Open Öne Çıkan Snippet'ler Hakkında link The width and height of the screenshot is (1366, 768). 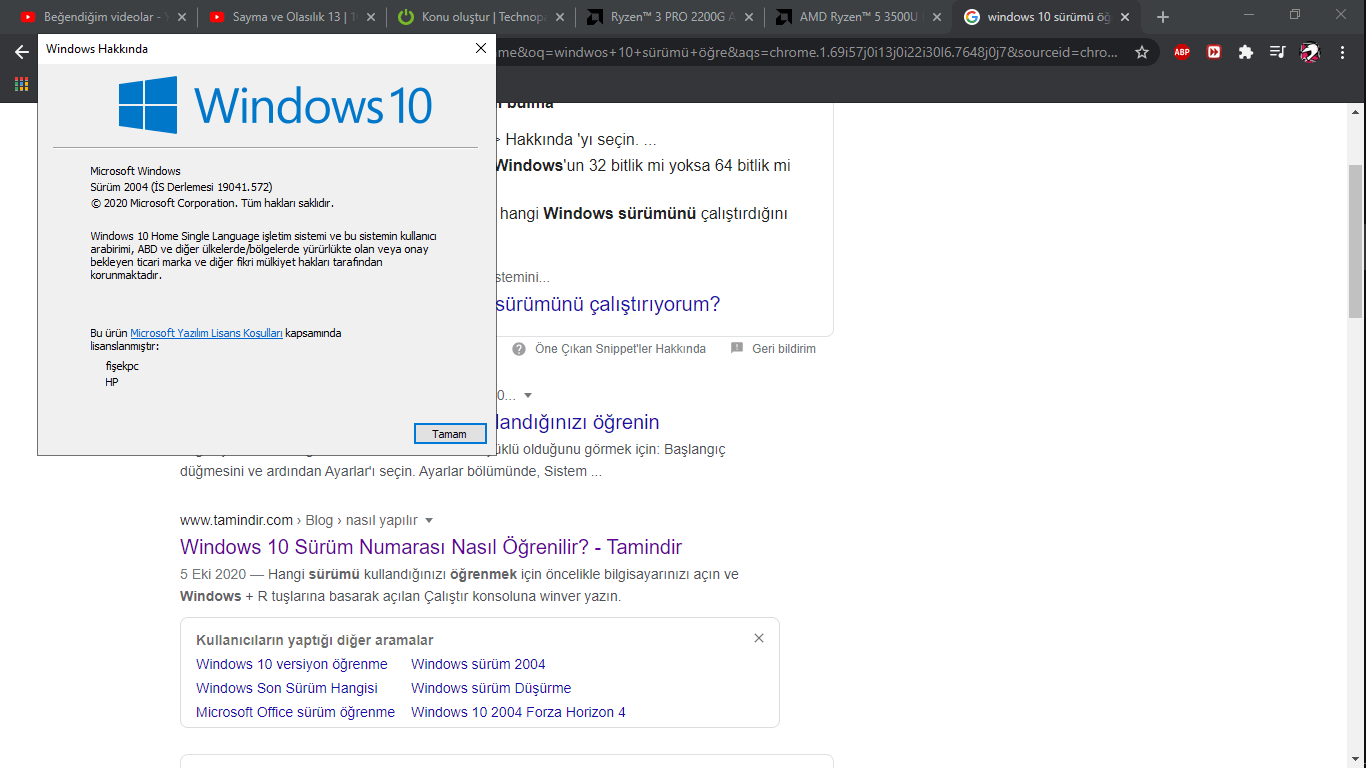click(621, 349)
